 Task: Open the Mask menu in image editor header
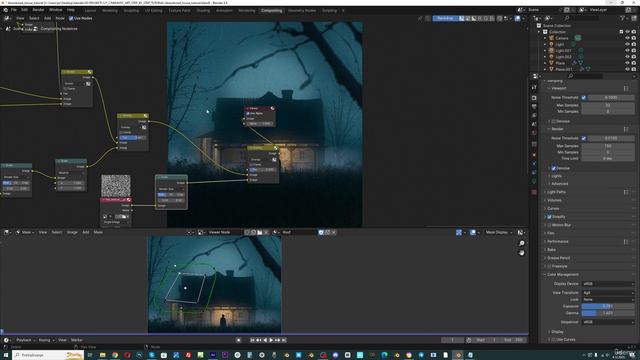pos(98,232)
